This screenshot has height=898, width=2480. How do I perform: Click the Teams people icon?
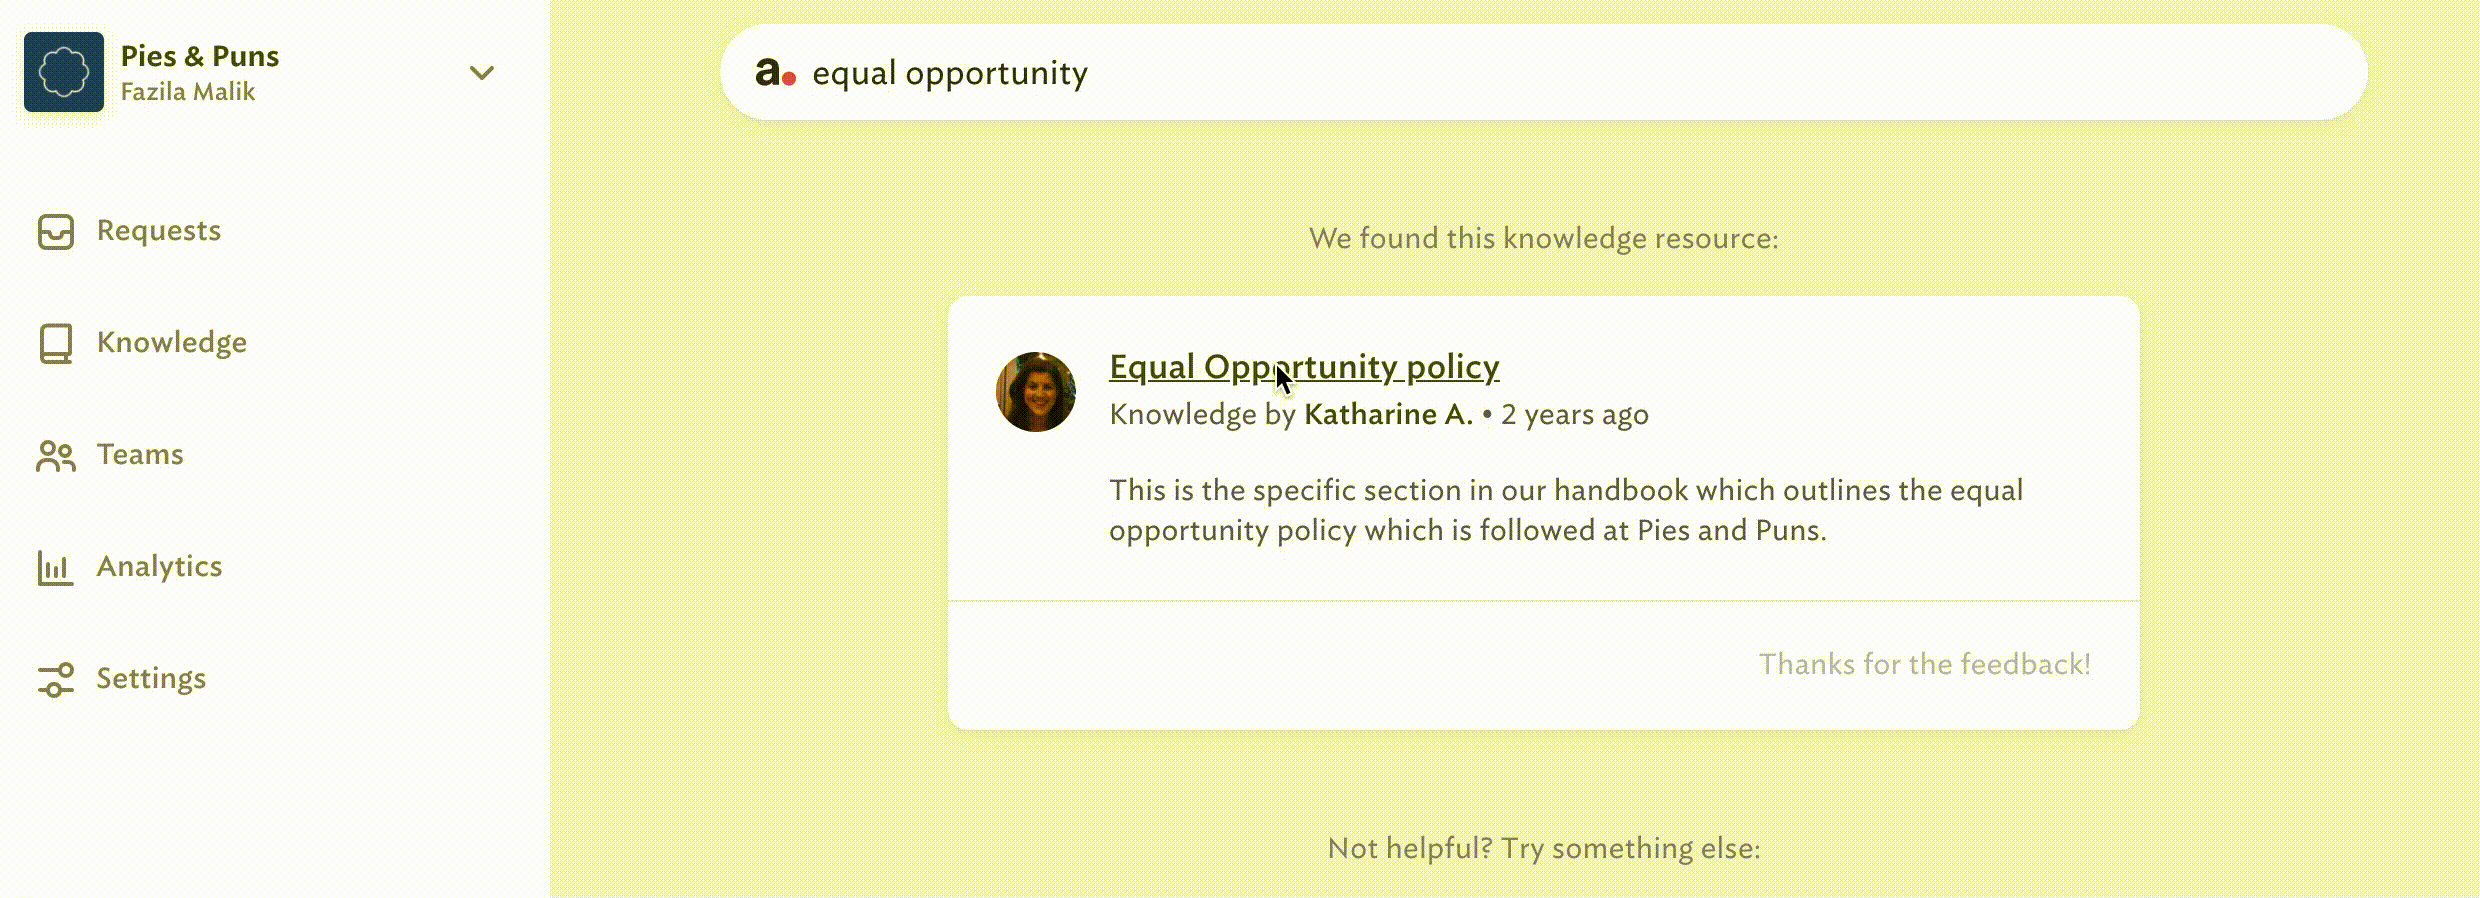(56, 456)
